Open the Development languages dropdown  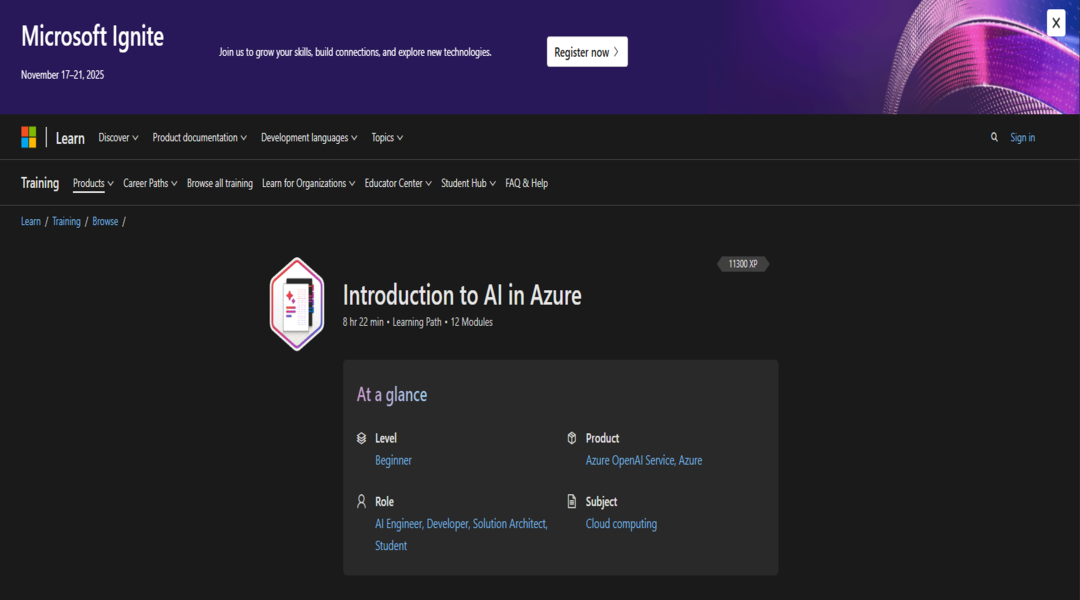pos(309,138)
